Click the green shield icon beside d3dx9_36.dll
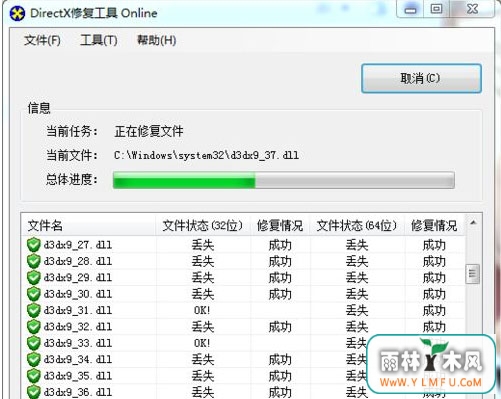 pyautogui.click(x=34, y=392)
